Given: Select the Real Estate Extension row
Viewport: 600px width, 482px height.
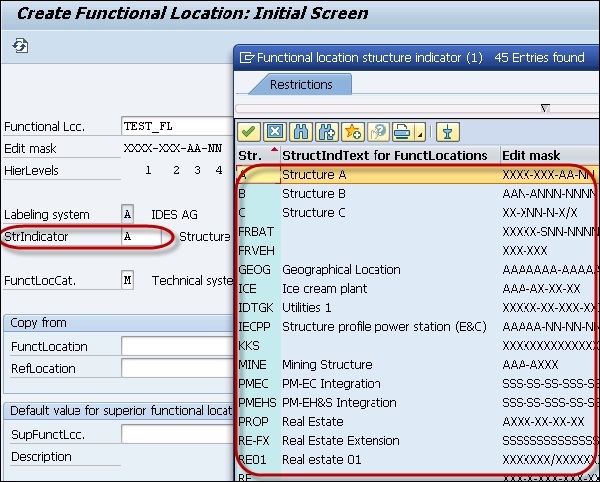Looking at the screenshot, I should [x=342, y=440].
